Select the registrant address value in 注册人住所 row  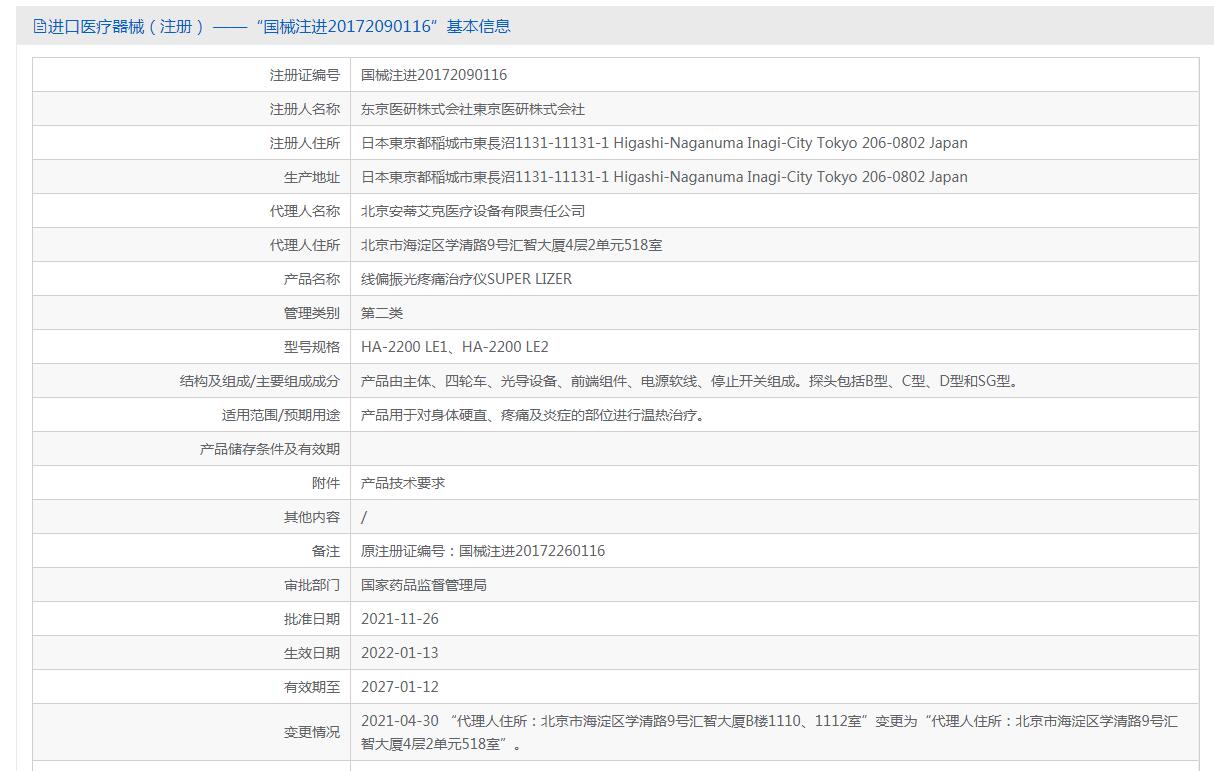pyautogui.click(x=664, y=143)
